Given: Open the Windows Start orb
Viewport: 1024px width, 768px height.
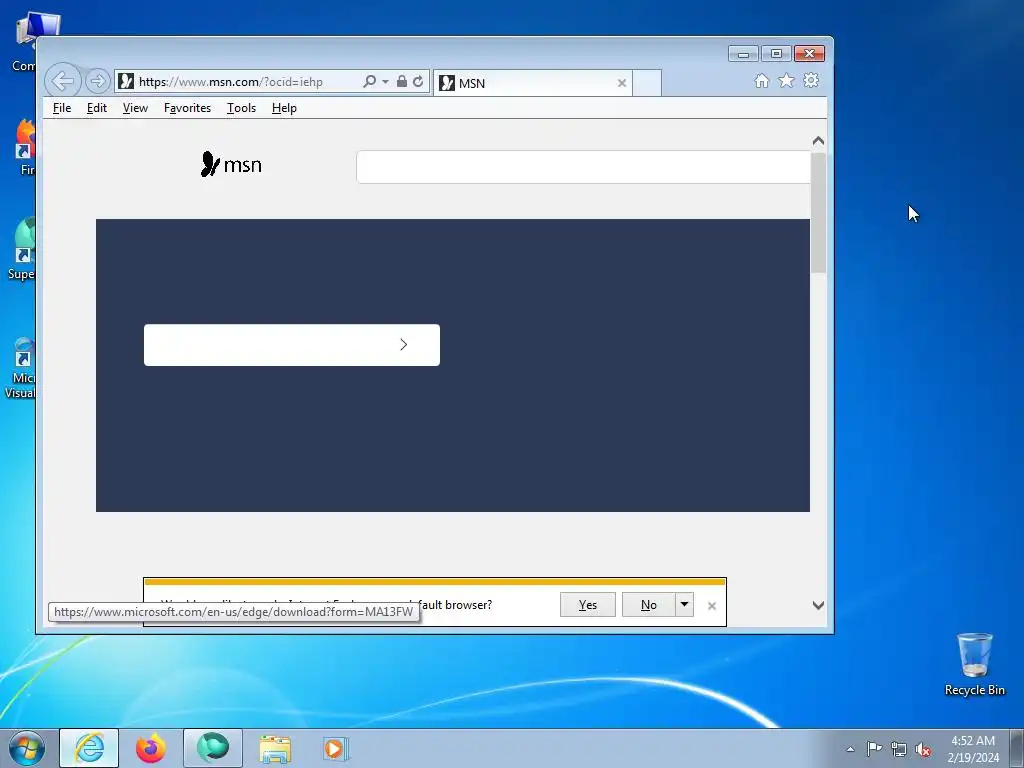Looking at the screenshot, I should 27,748.
